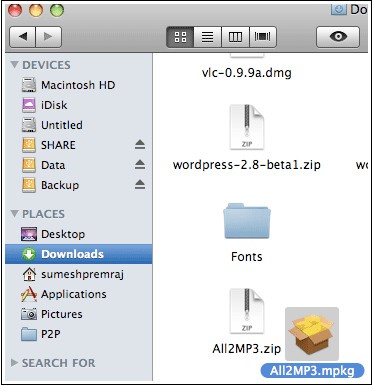Click the Data volume icon
Image resolution: width=372 pixels, height=386 pixels.
click(x=29, y=165)
